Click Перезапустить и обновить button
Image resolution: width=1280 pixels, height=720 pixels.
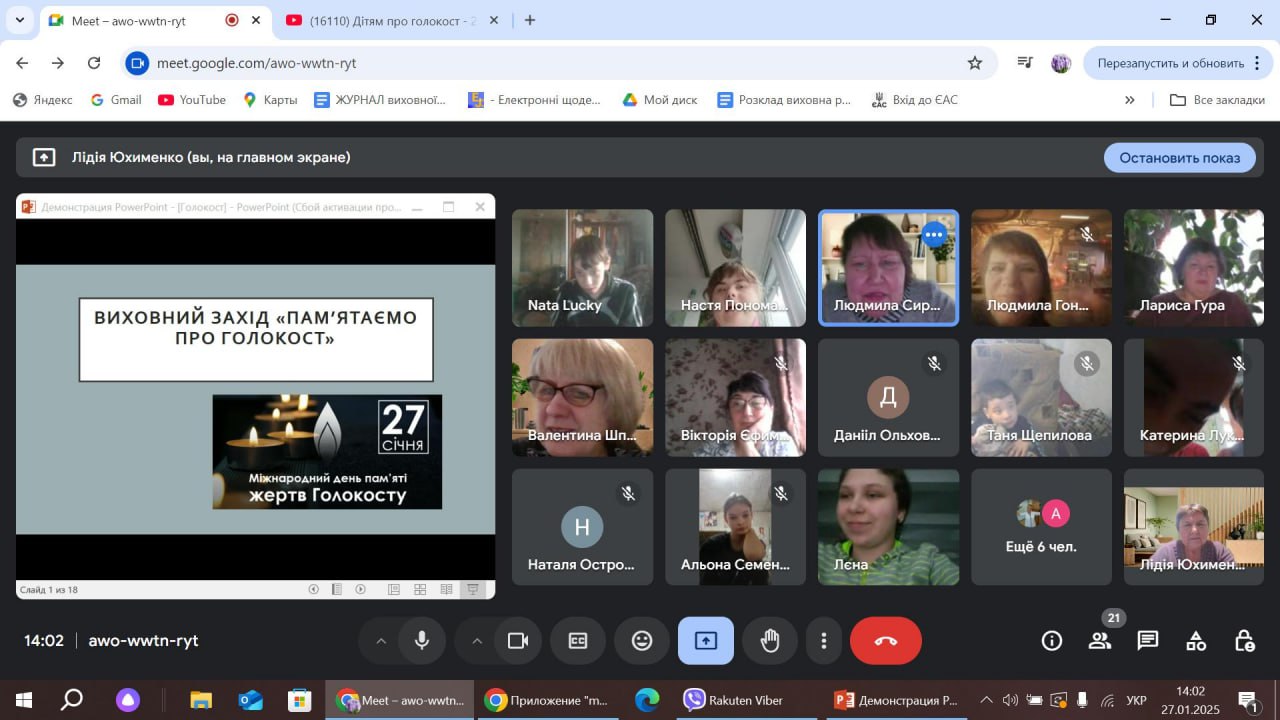point(1170,63)
